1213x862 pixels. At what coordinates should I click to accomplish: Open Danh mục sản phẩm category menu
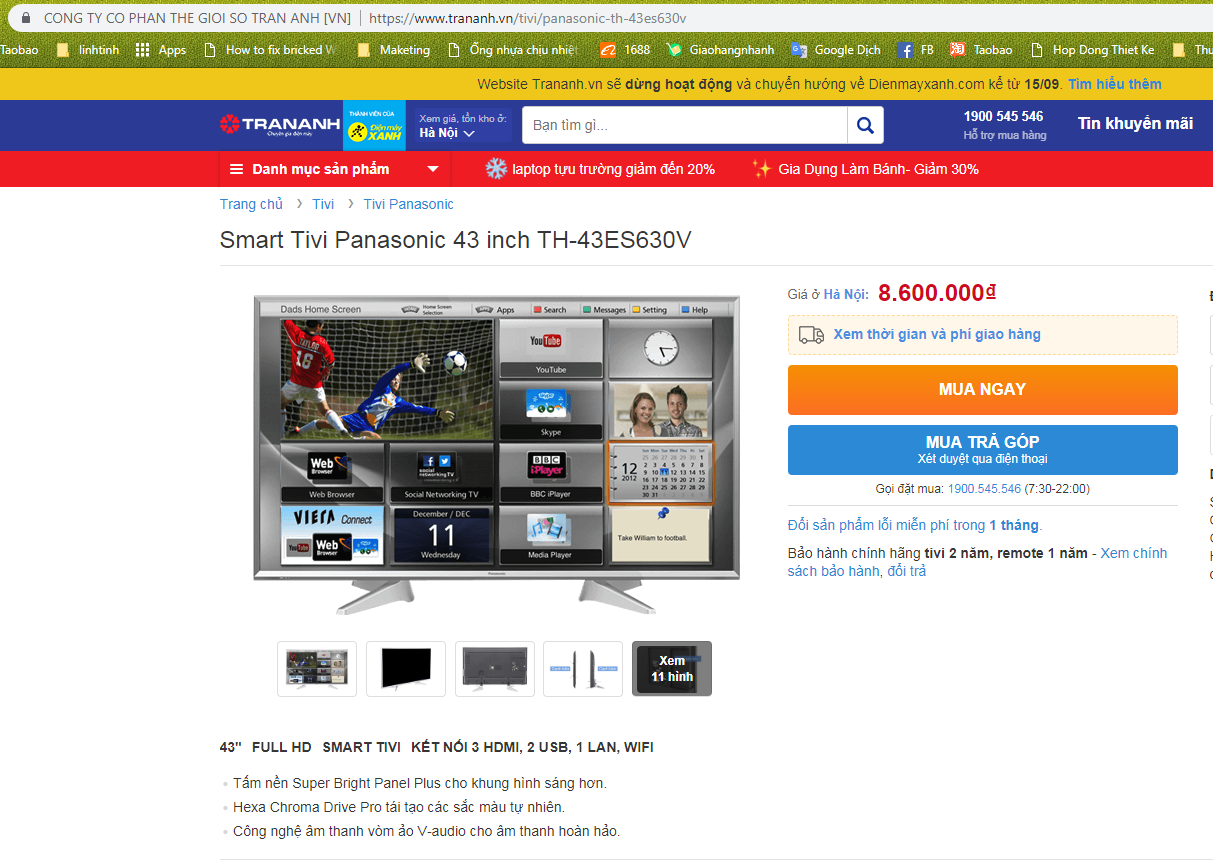pos(334,169)
